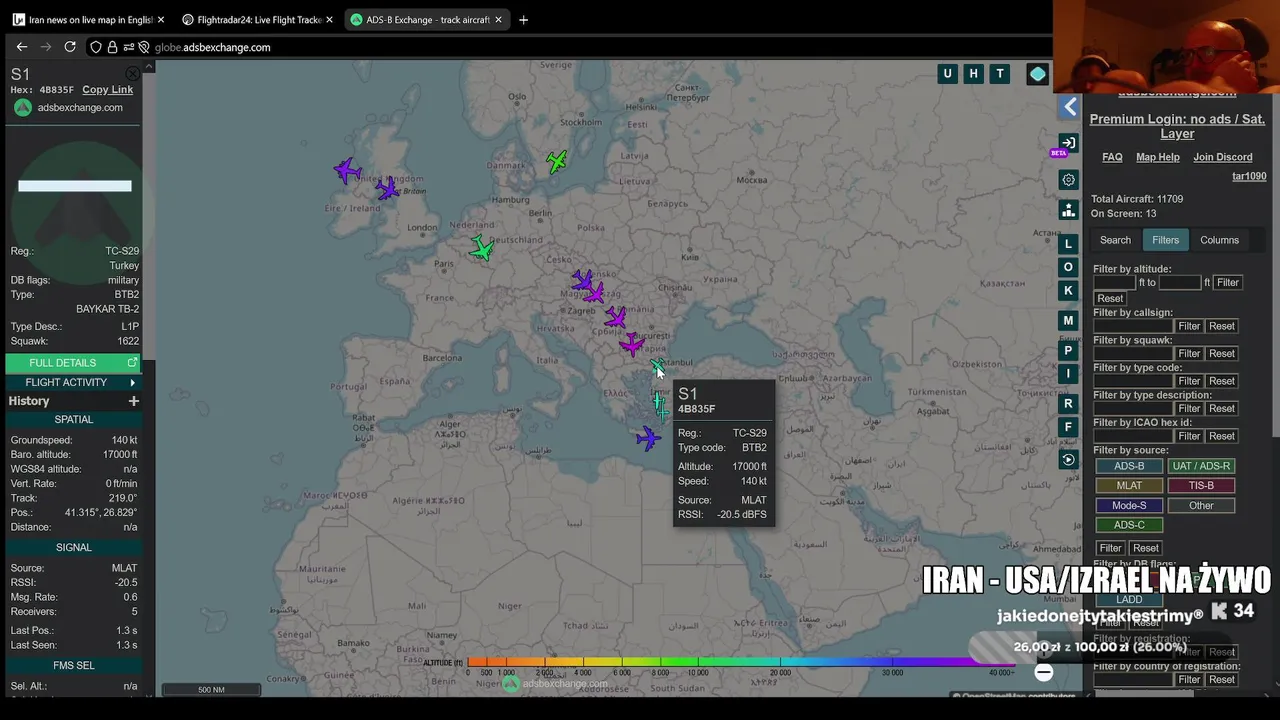The width and height of the screenshot is (1280, 720).
Task: Toggle the R map button
Action: click(x=1068, y=404)
